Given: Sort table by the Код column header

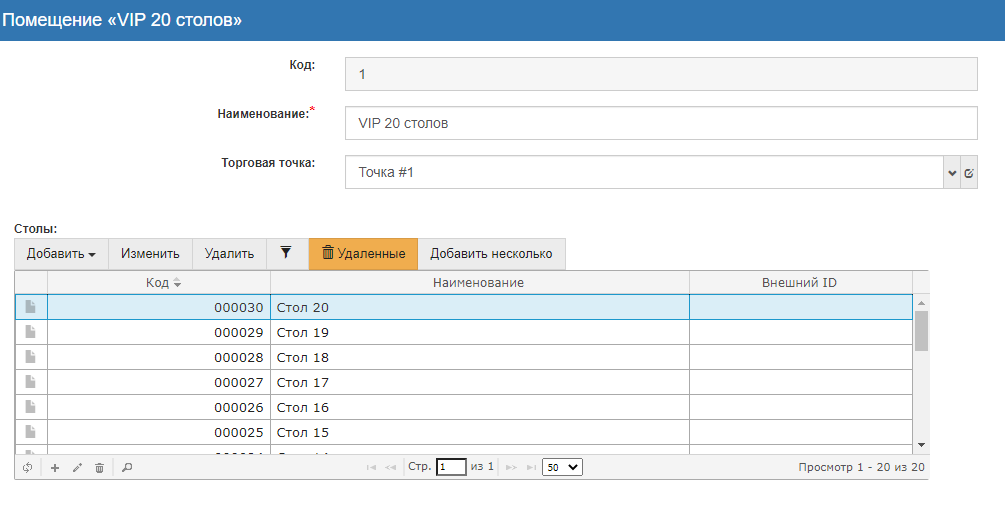Looking at the screenshot, I should click(x=158, y=283).
